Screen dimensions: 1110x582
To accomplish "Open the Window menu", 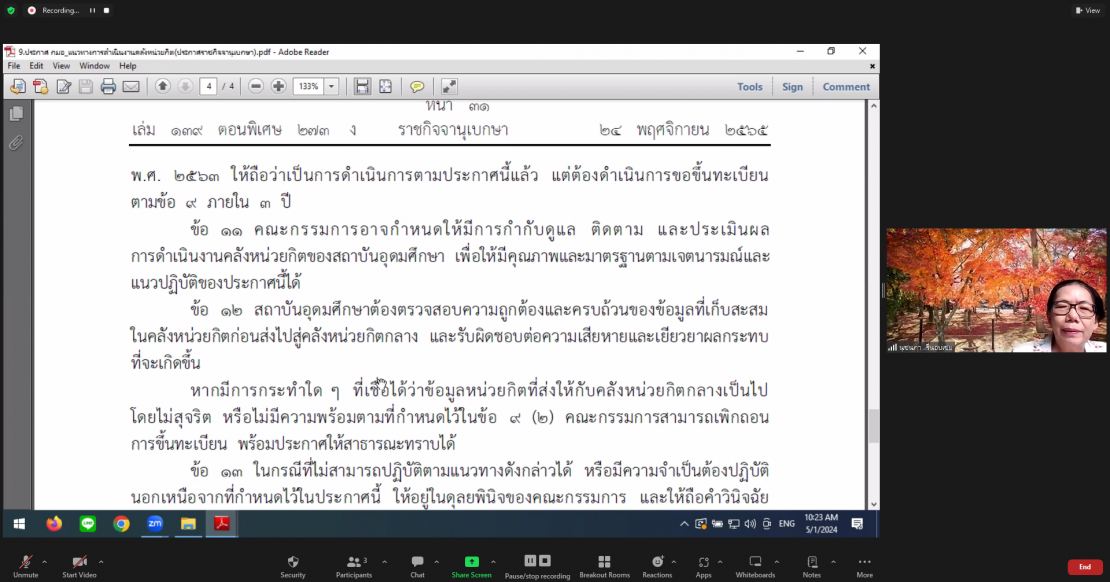I will [94, 66].
